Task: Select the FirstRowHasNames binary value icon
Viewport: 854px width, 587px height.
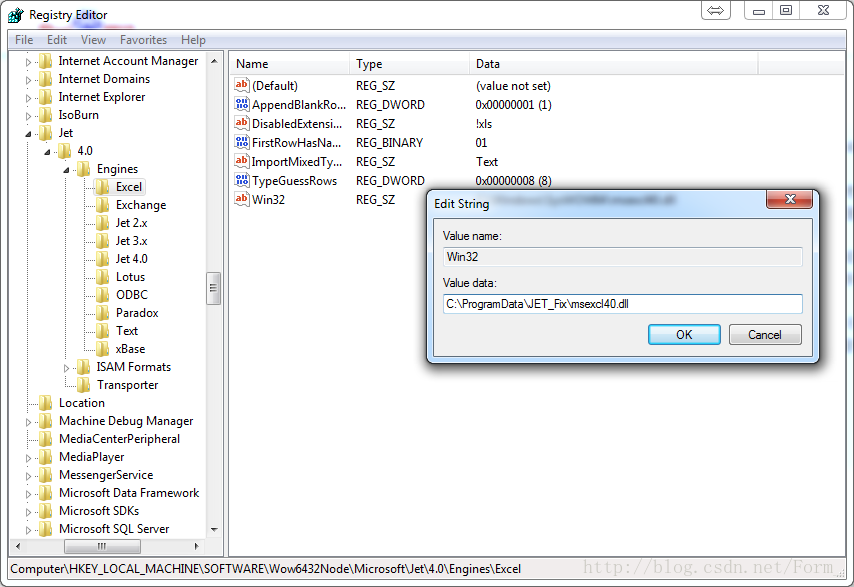Action: click(241, 142)
